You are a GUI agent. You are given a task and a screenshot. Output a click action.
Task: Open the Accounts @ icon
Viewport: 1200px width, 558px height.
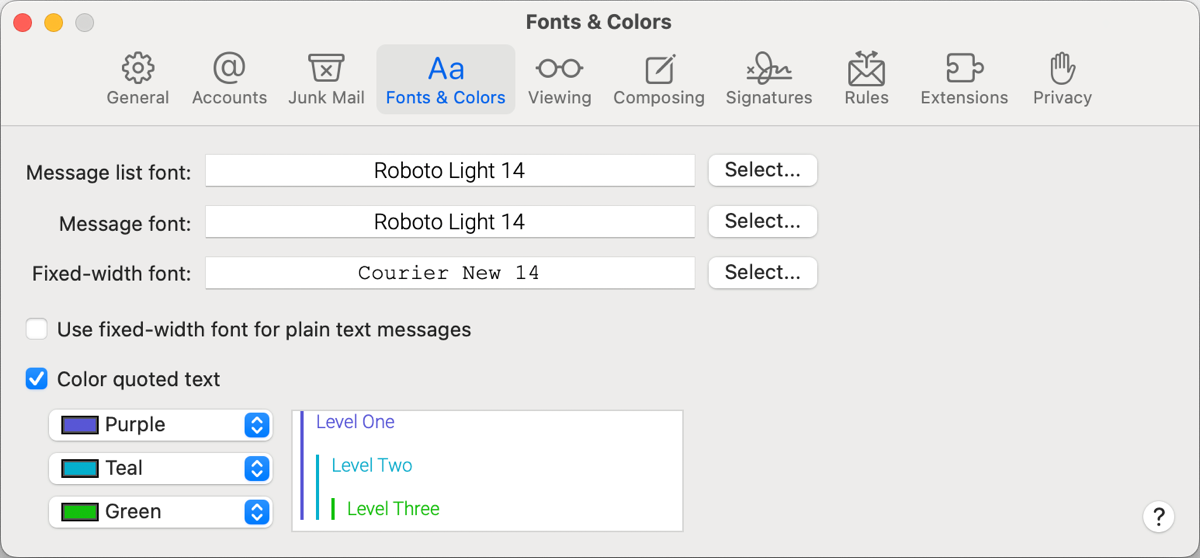click(229, 69)
